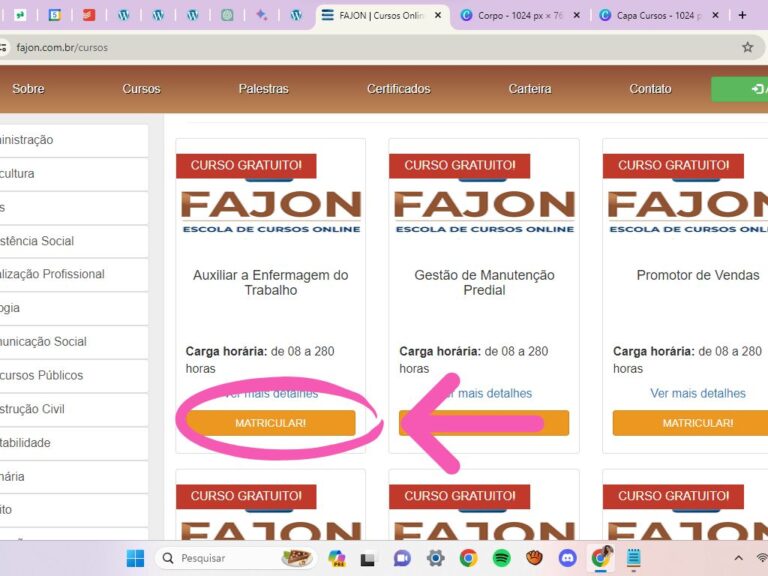This screenshot has width=768, height=576.
Task: Open the pinned ChatGPT-style green tab
Action: 227,16
